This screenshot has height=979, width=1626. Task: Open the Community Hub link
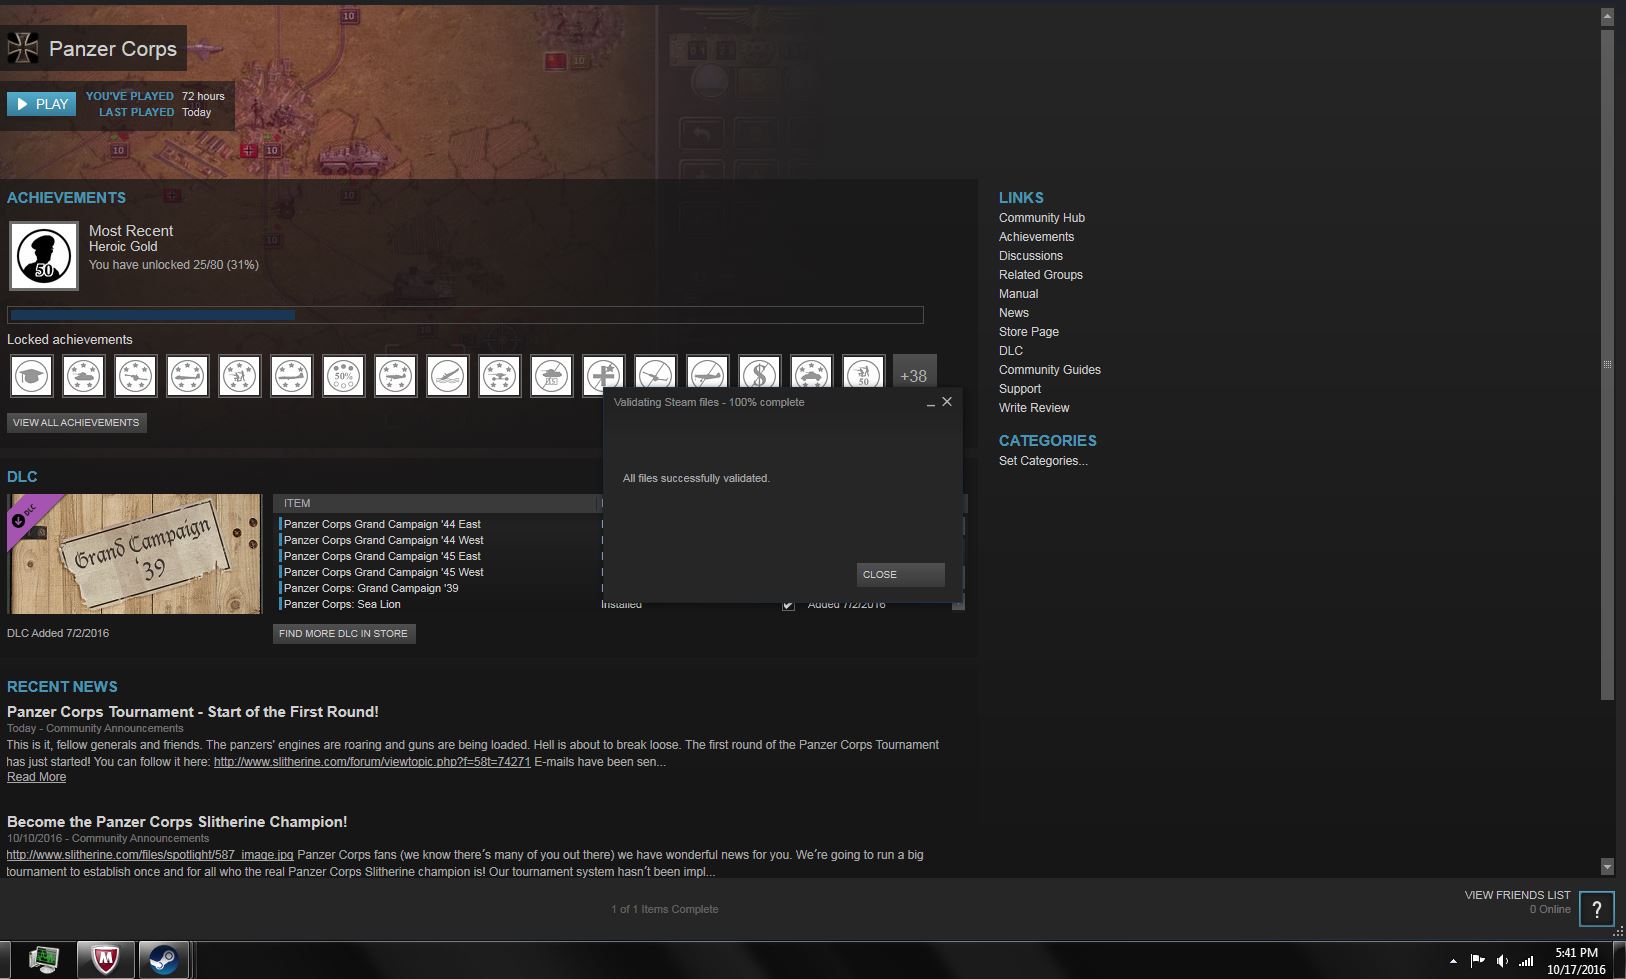1041,218
